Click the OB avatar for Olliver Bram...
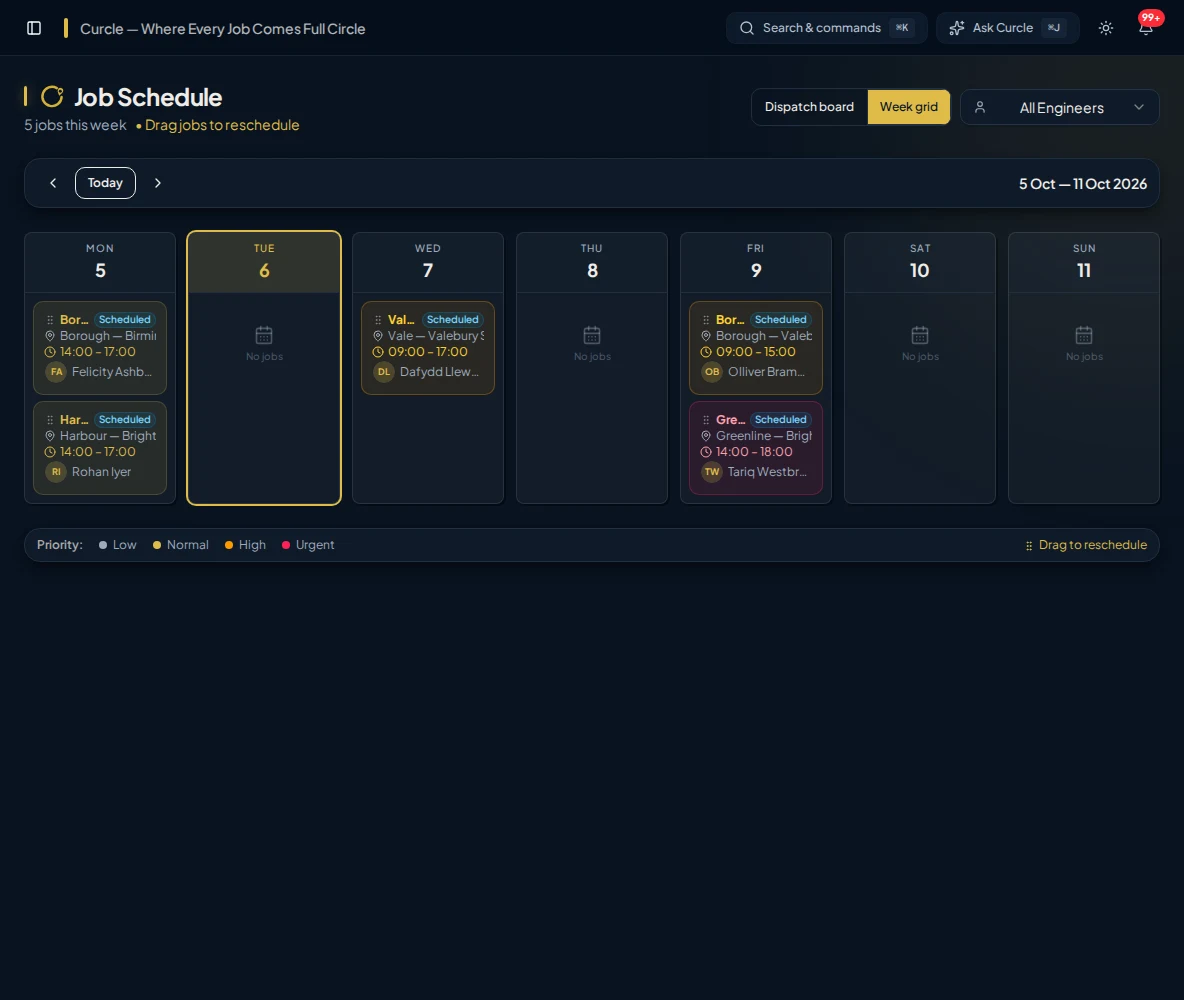Screen dimensions: 1184x1000 (x=712, y=372)
